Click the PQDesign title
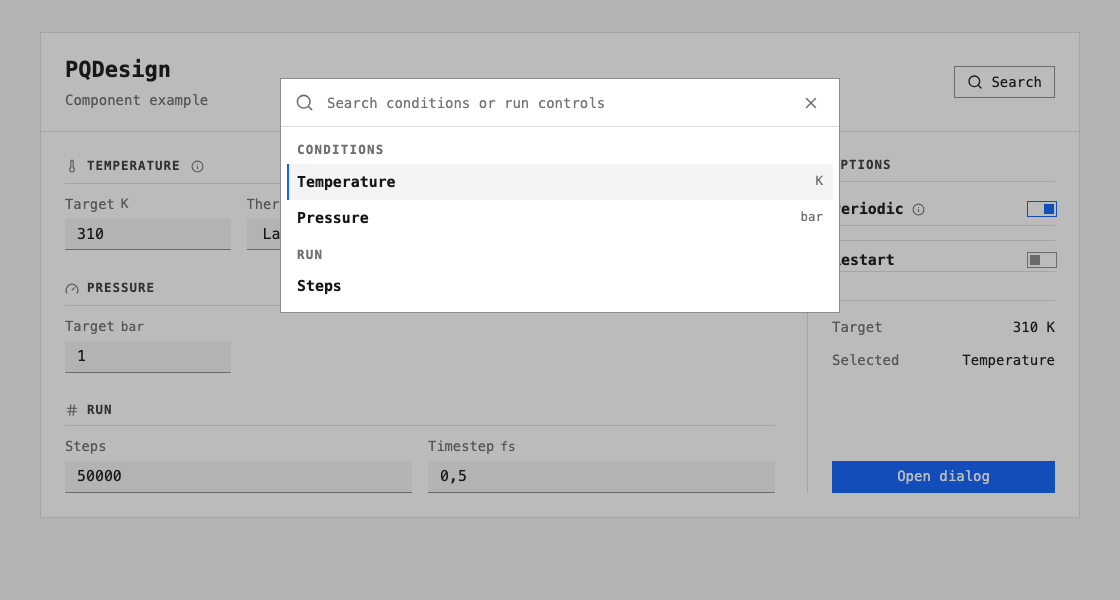This screenshot has height=600, width=1120. [118, 69]
